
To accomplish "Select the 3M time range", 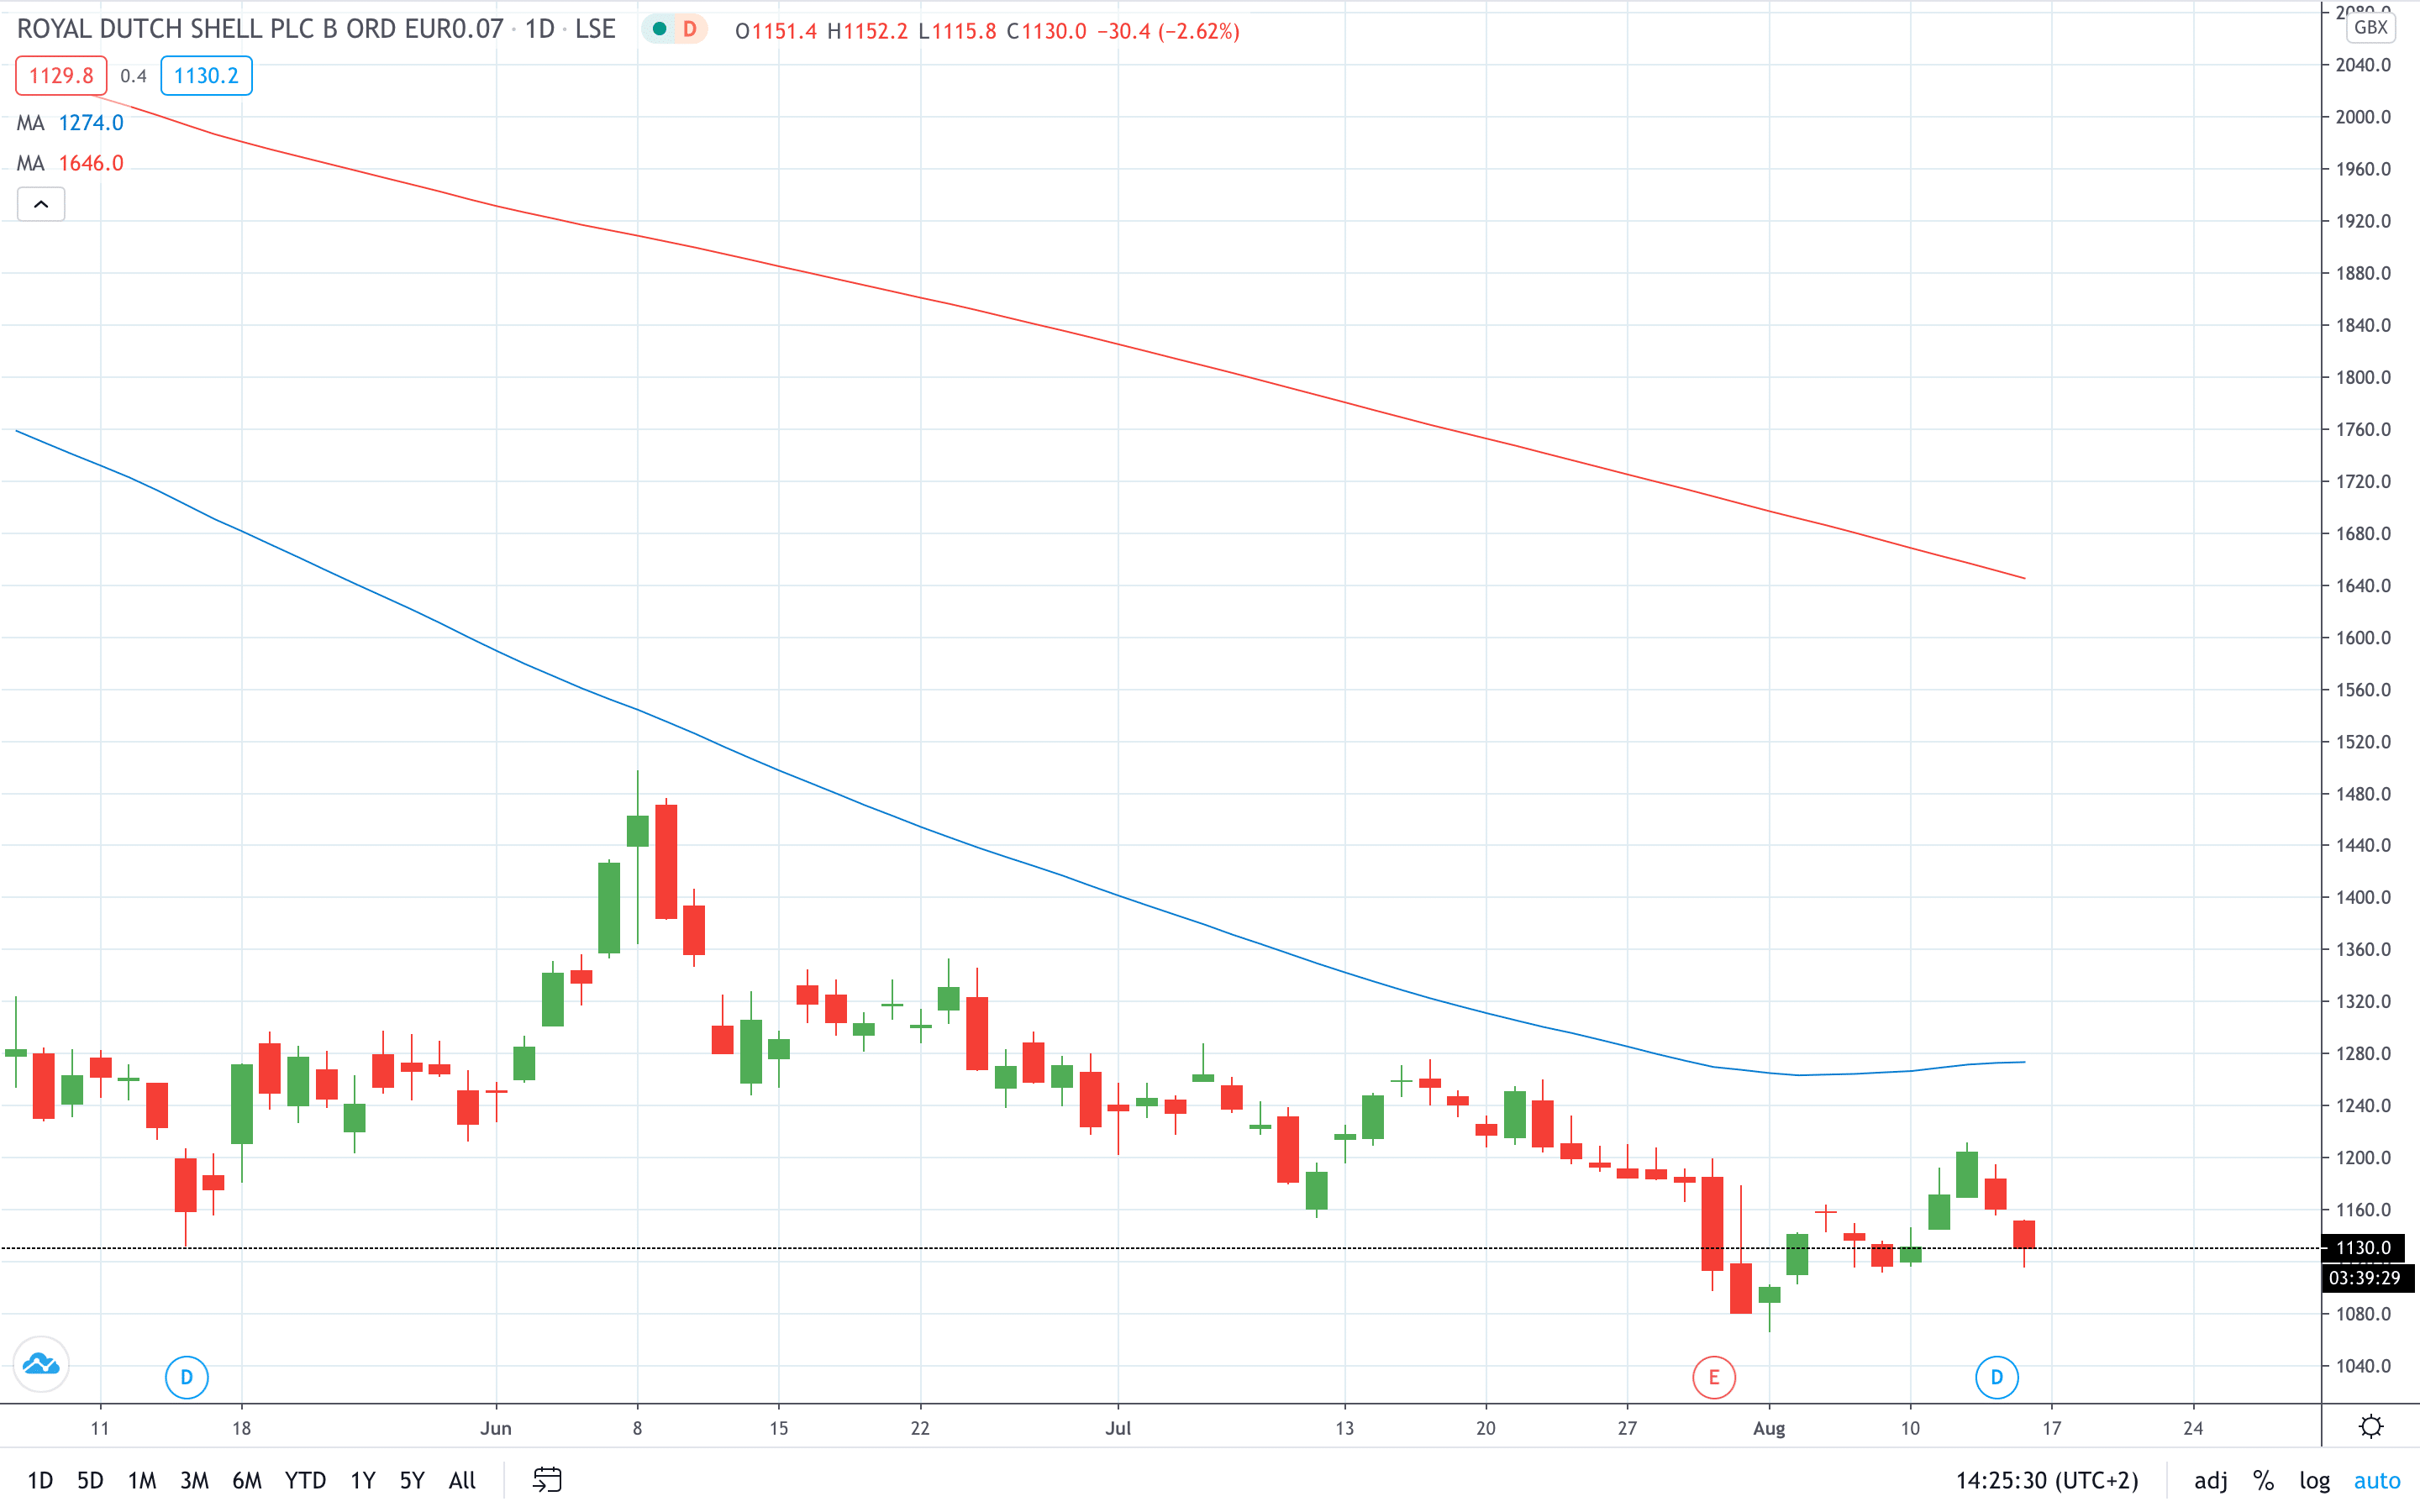I will 194,1480.
